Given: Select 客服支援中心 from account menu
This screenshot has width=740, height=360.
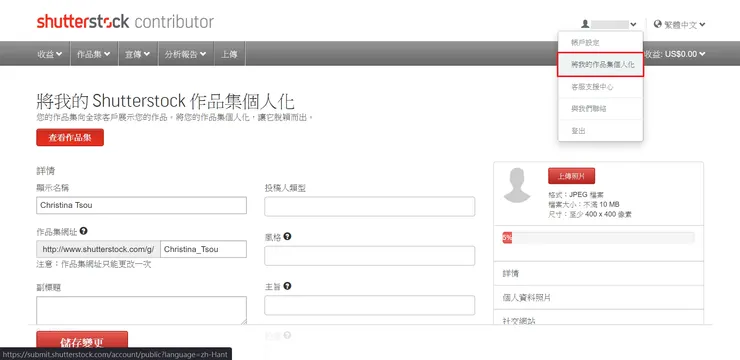Looking at the screenshot, I should (x=592, y=87).
